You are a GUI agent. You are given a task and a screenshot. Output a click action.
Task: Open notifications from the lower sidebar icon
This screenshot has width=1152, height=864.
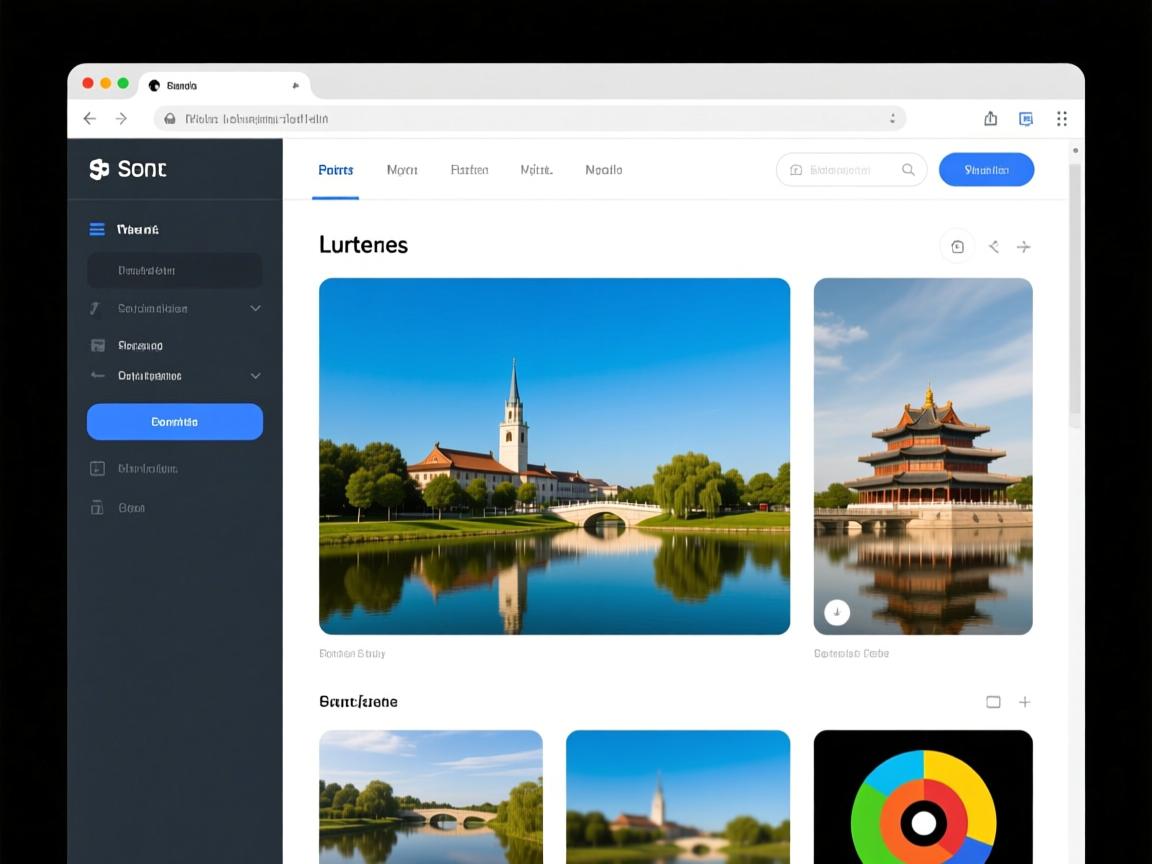pos(97,467)
